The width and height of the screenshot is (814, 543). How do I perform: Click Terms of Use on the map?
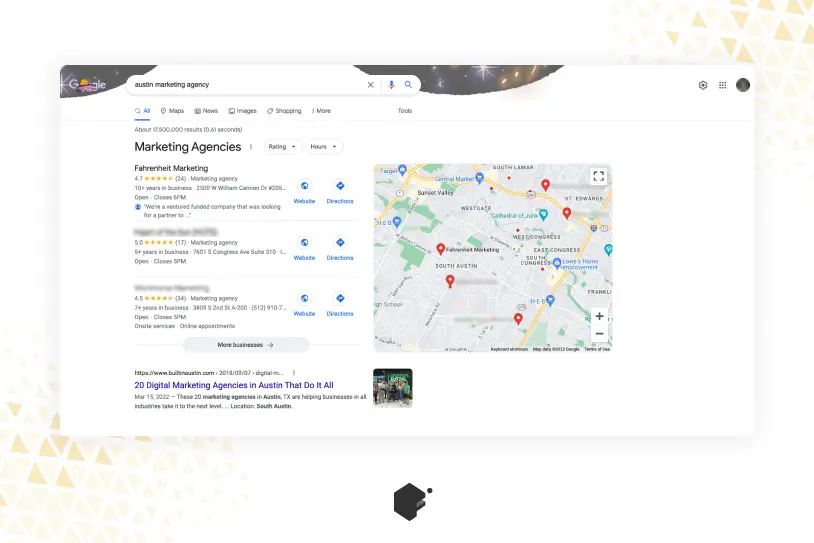pos(597,349)
